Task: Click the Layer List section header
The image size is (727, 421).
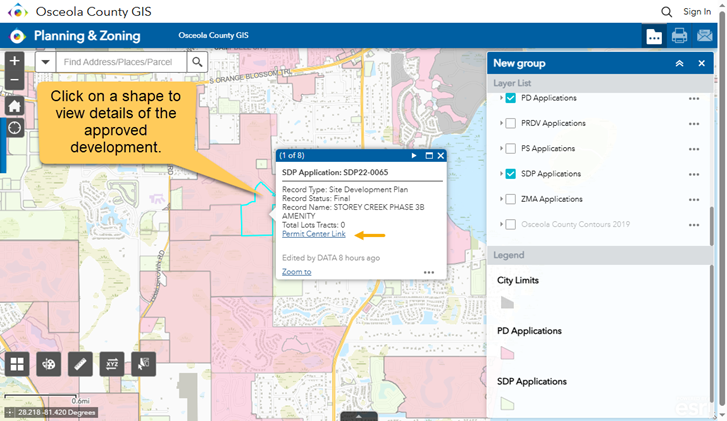Action: [x=600, y=83]
